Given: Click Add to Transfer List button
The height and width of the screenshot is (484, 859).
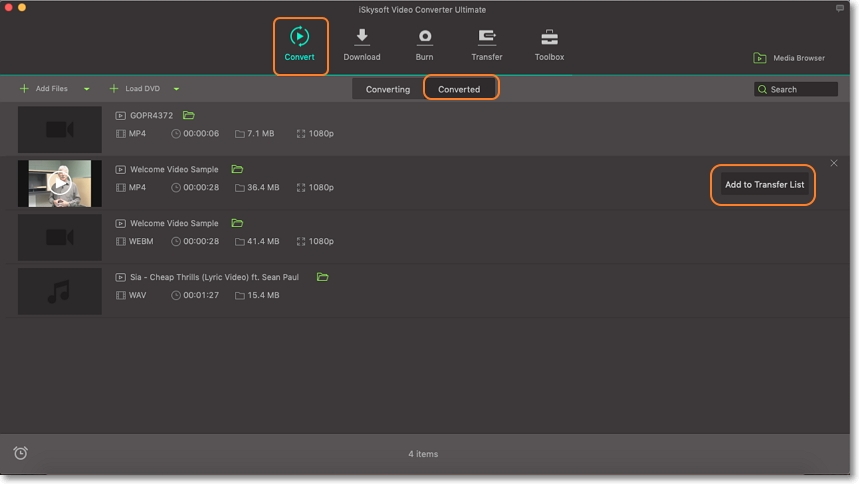Looking at the screenshot, I should [x=764, y=184].
